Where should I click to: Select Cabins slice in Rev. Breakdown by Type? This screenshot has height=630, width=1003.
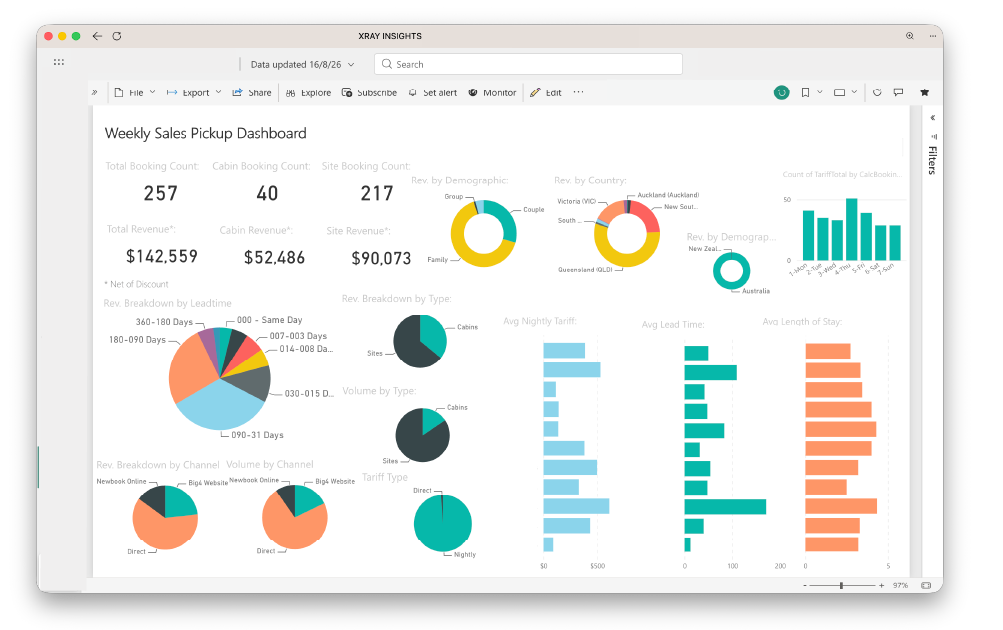(x=432, y=334)
